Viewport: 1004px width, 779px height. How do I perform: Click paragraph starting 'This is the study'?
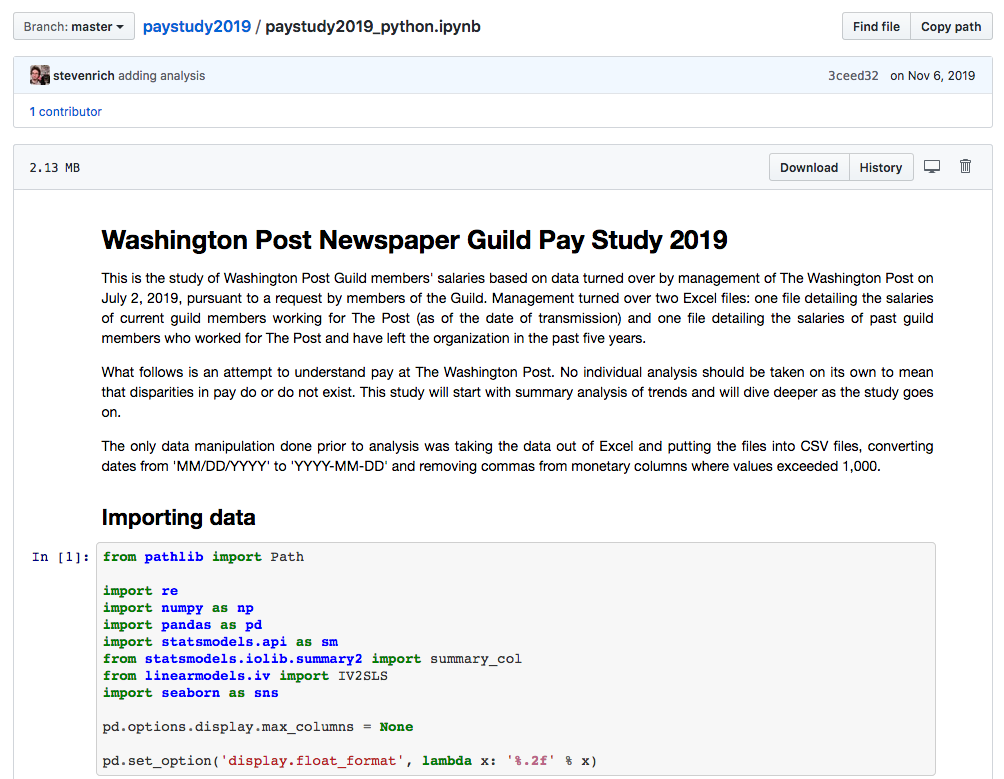(x=517, y=308)
